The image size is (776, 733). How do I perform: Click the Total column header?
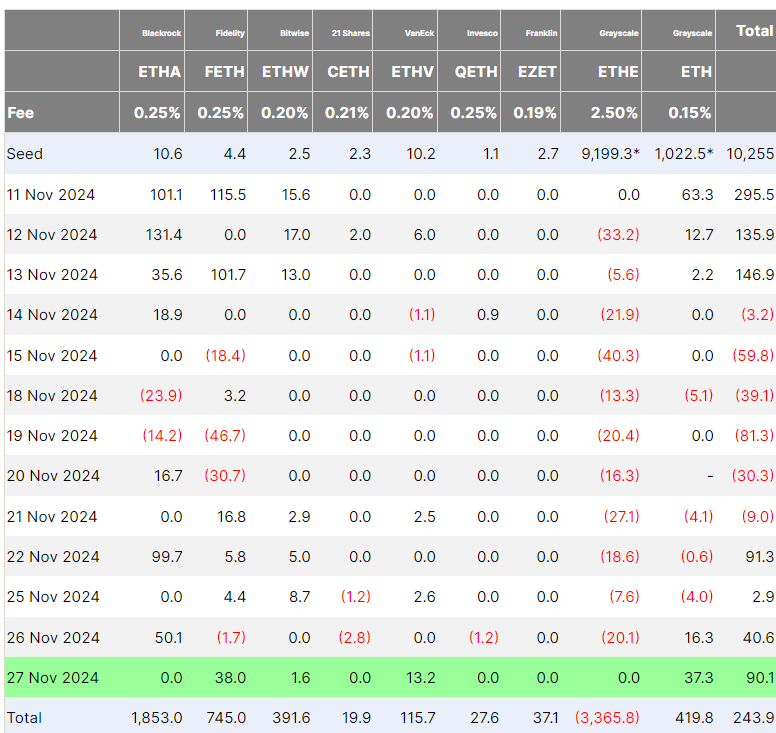[x=754, y=31]
